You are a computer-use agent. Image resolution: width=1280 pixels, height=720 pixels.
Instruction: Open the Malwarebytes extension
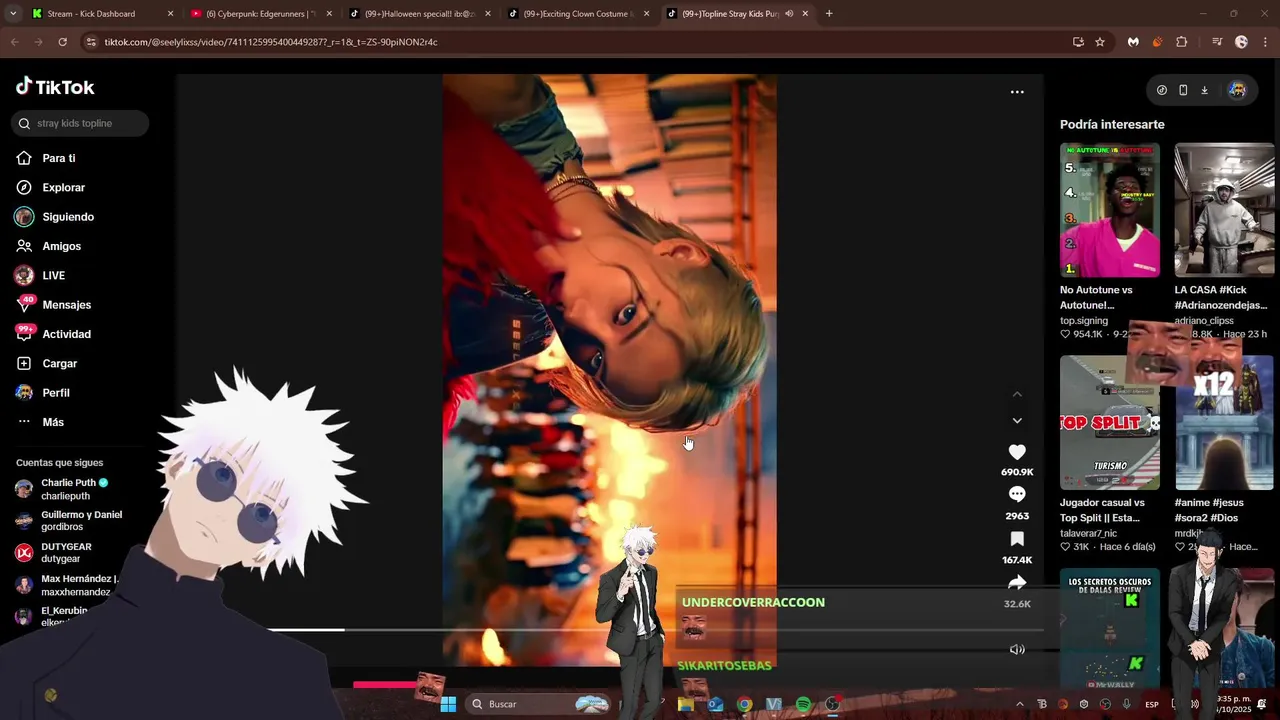1133,42
